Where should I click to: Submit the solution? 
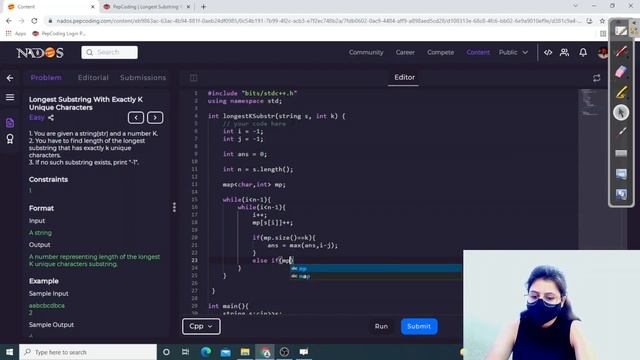419,326
